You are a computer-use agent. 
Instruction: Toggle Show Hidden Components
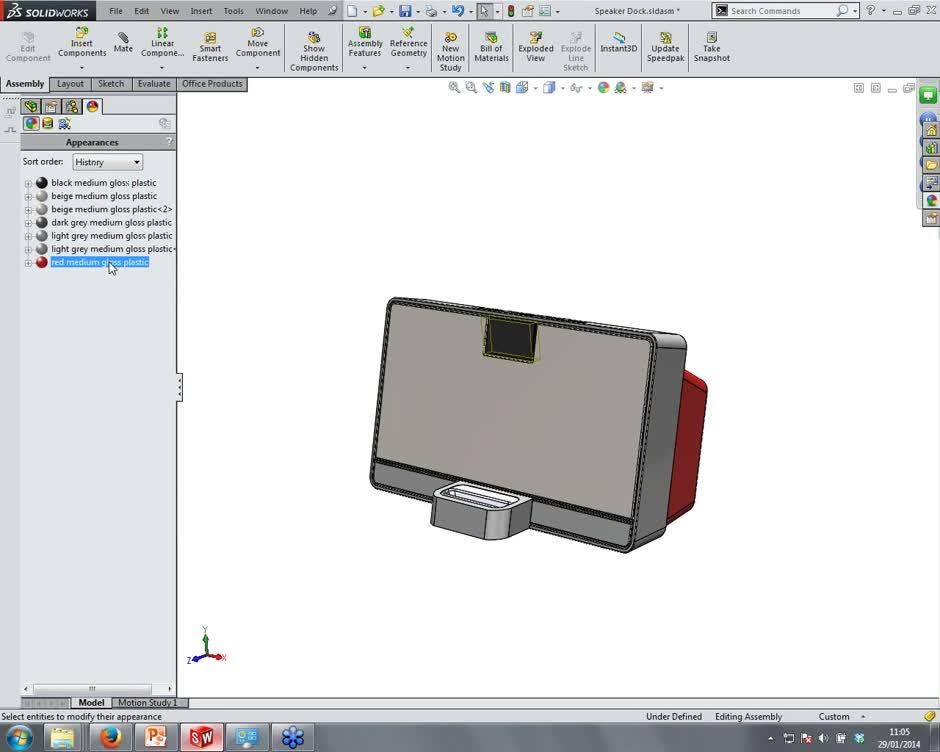point(314,44)
